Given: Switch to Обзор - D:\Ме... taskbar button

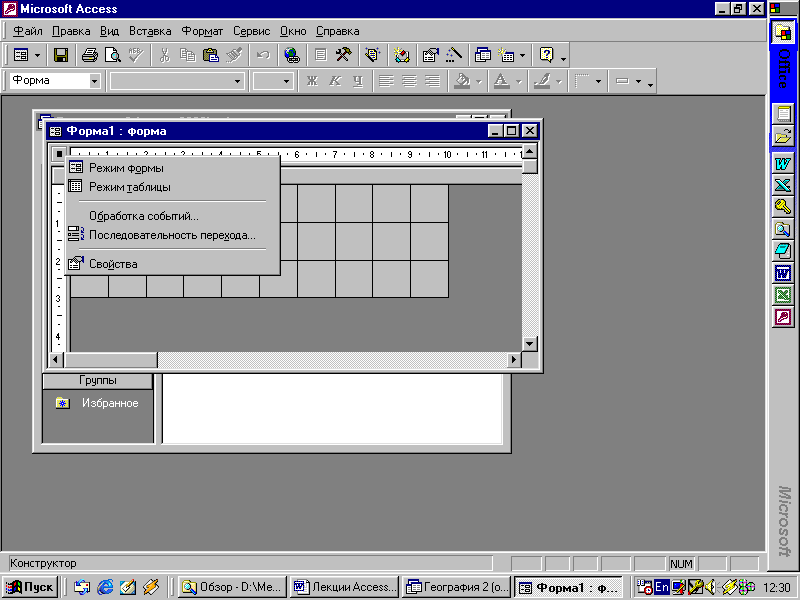Looking at the screenshot, I should [x=232, y=587].
